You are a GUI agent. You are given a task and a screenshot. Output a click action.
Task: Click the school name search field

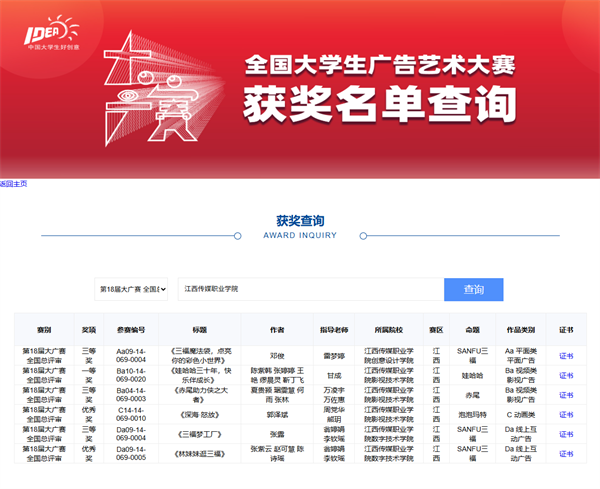311,289
